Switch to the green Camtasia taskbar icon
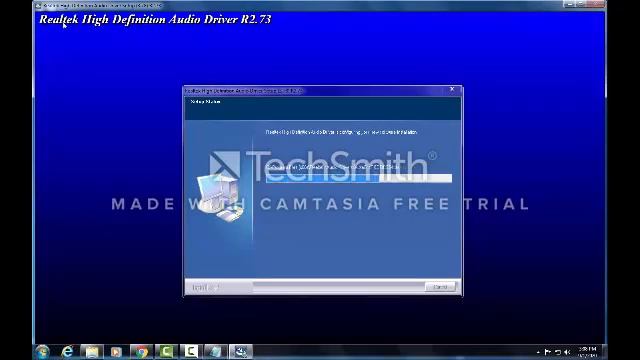The width and height of the screenshot is (640, 360). pos(166,351)
